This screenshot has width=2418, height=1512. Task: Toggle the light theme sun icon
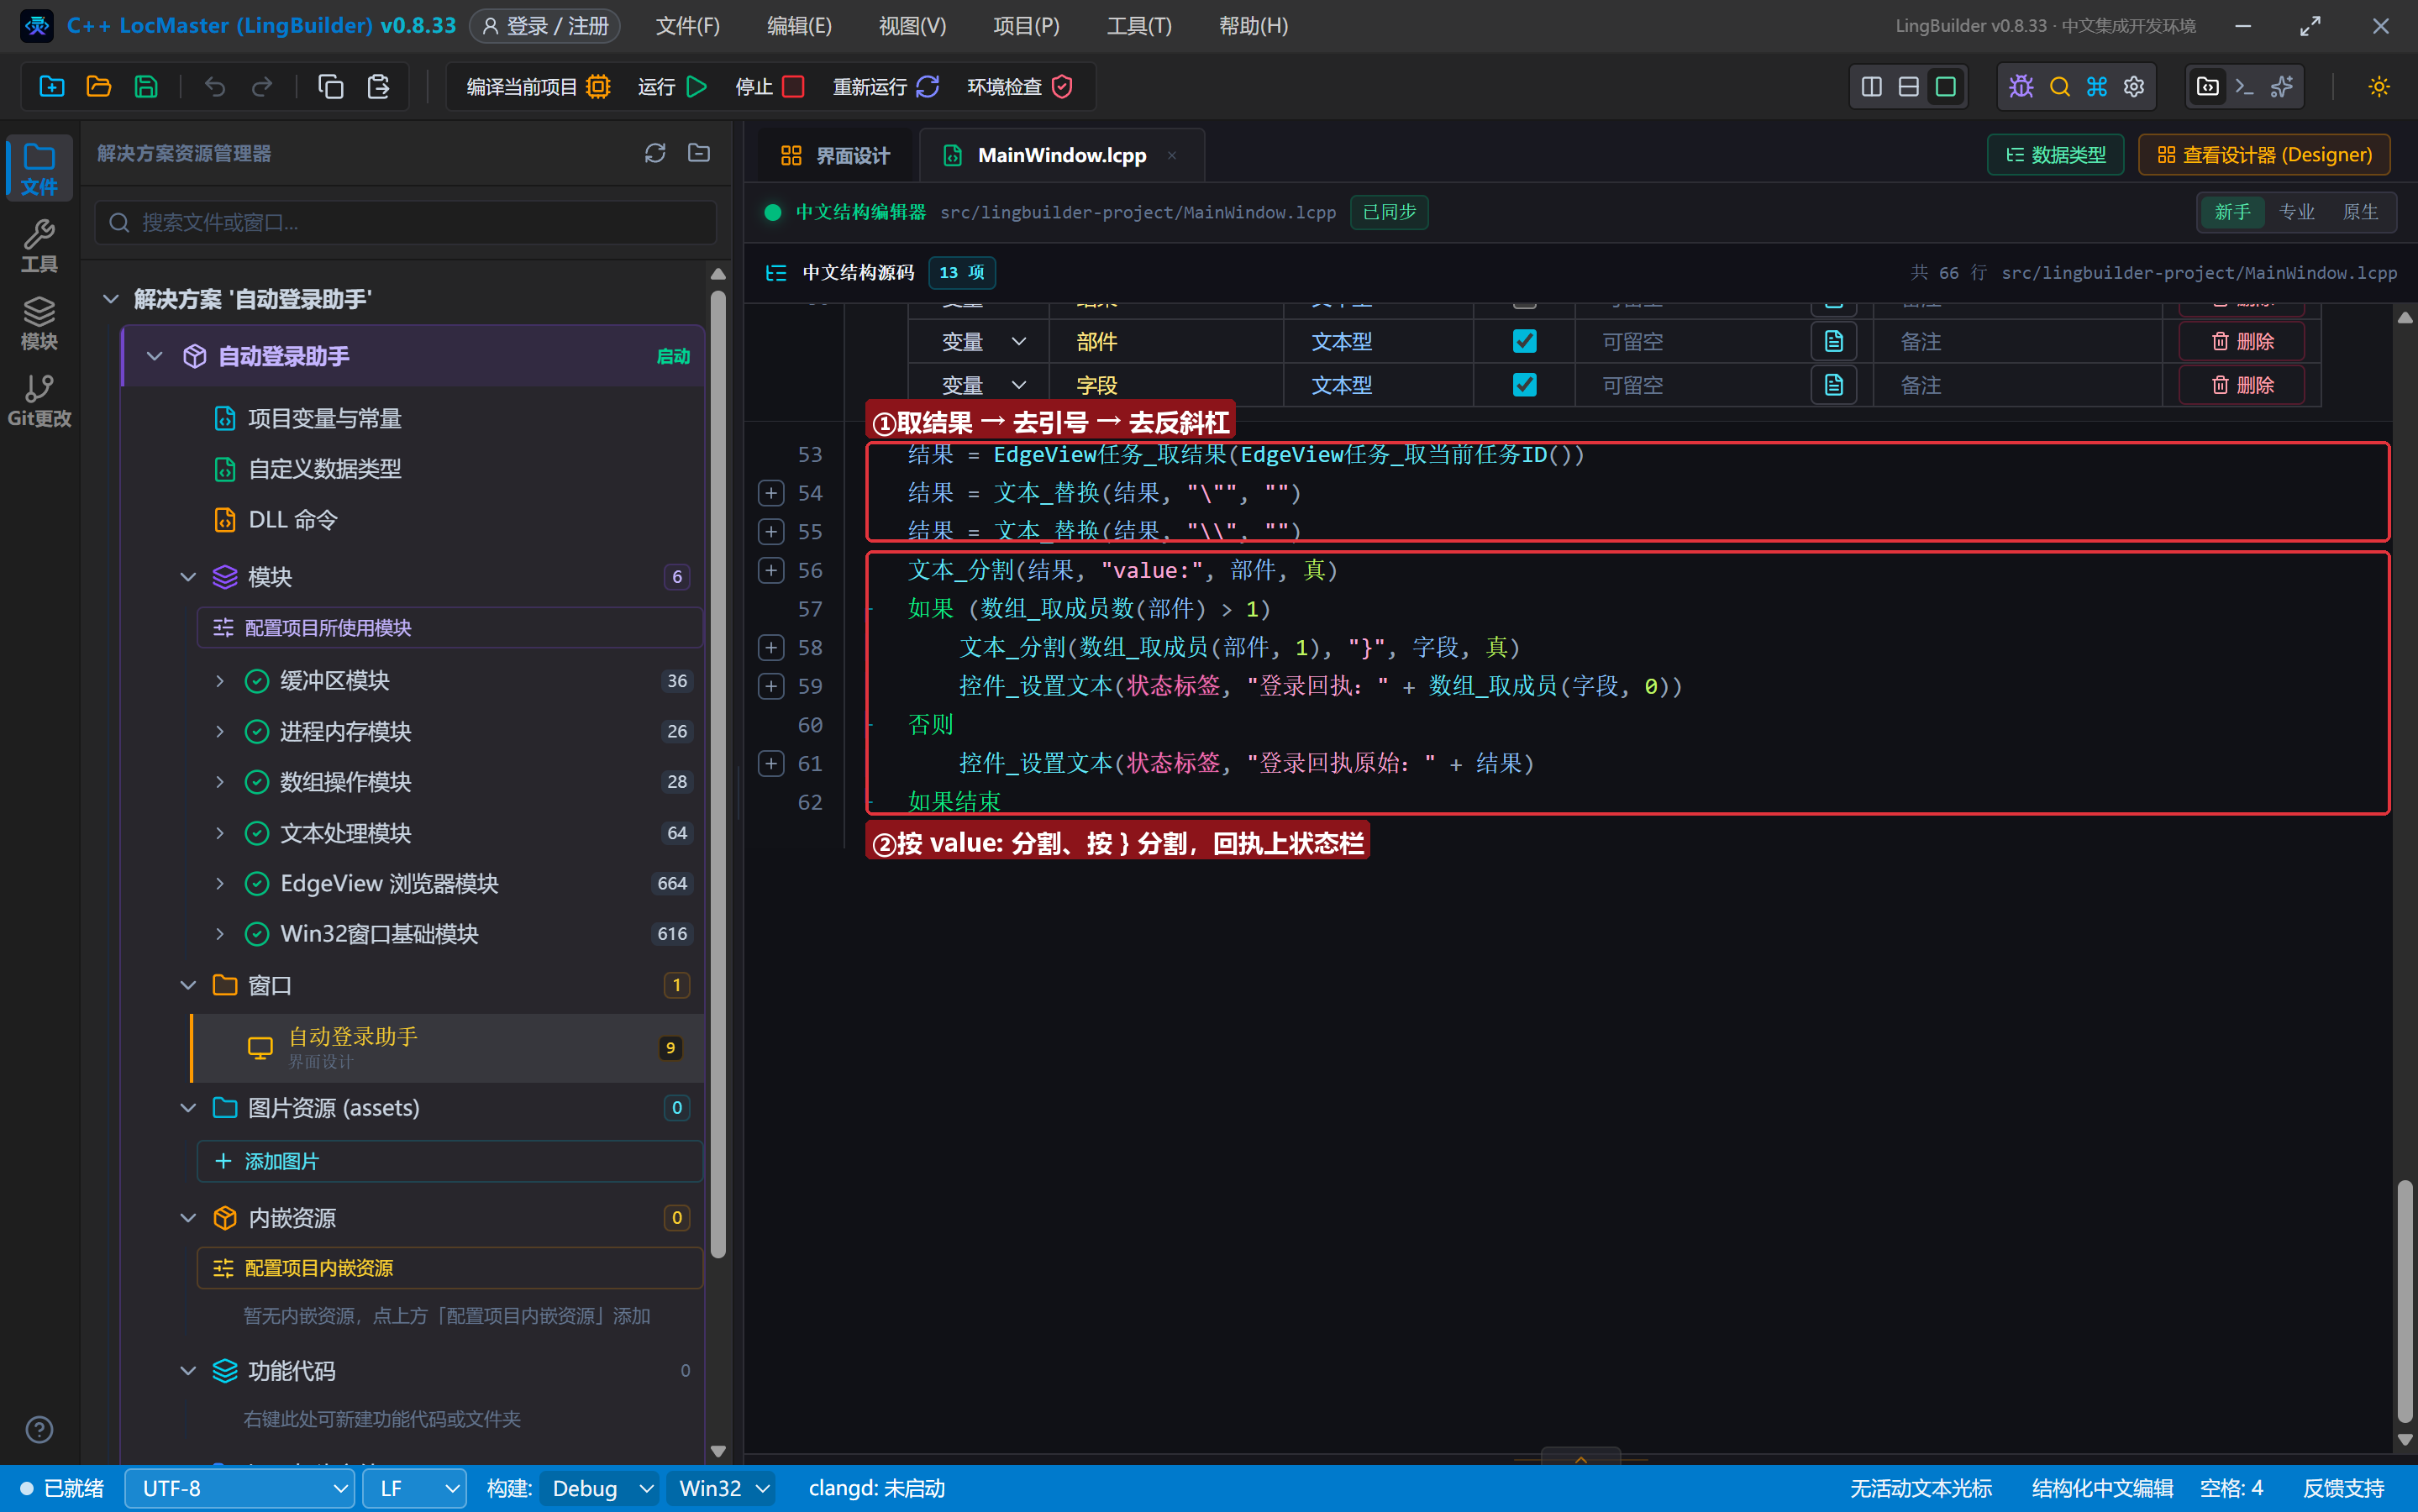2379,87
